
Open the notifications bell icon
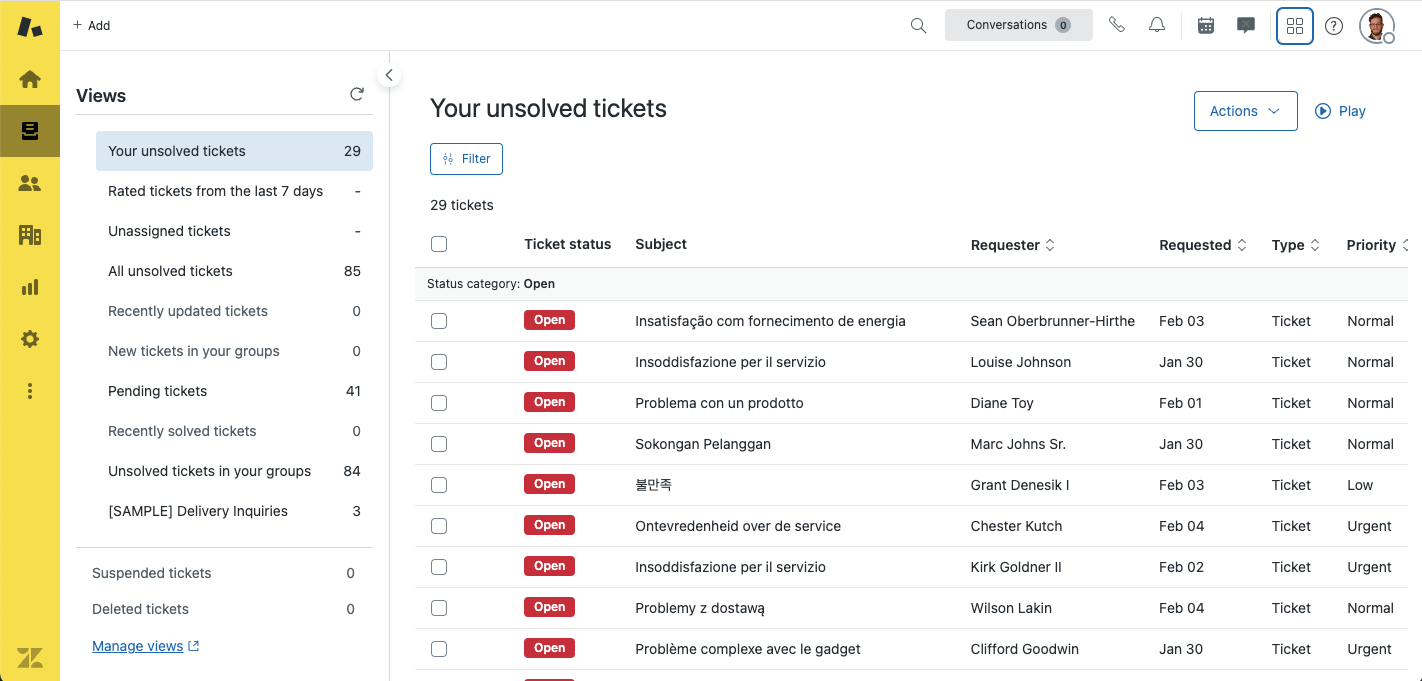(x=1157, y=26)
